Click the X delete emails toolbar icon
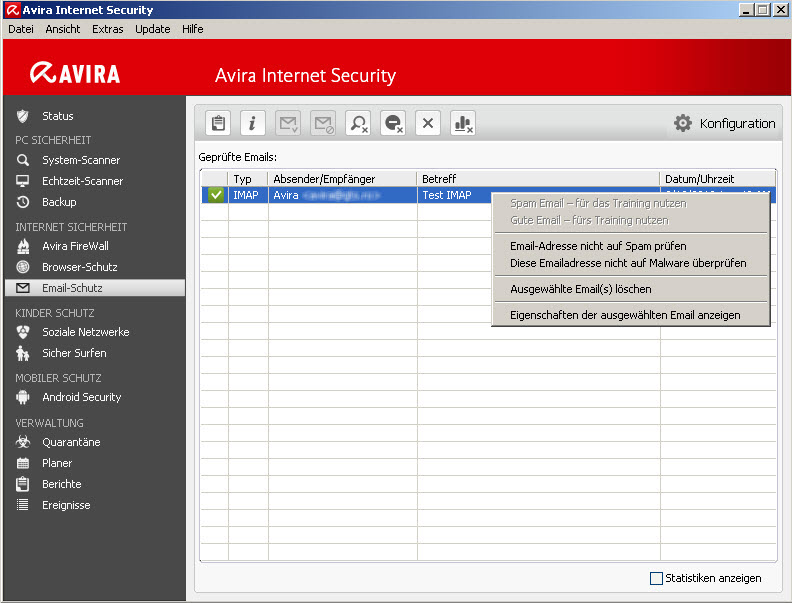This screenshot has width=792, height=603. click(x=428, y=123)
